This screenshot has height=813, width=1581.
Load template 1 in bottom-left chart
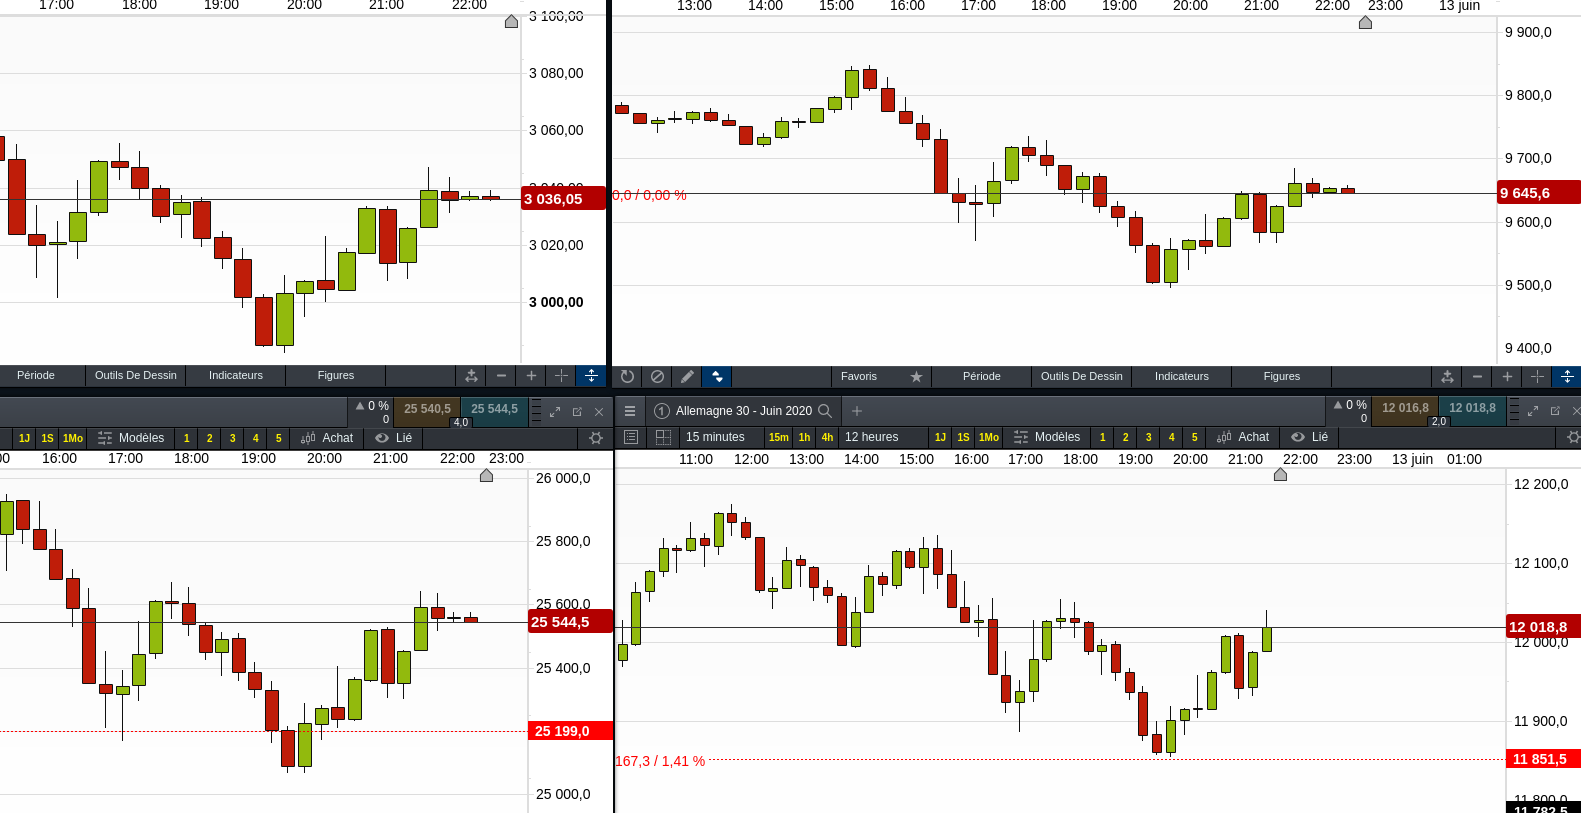click(187, 438)
